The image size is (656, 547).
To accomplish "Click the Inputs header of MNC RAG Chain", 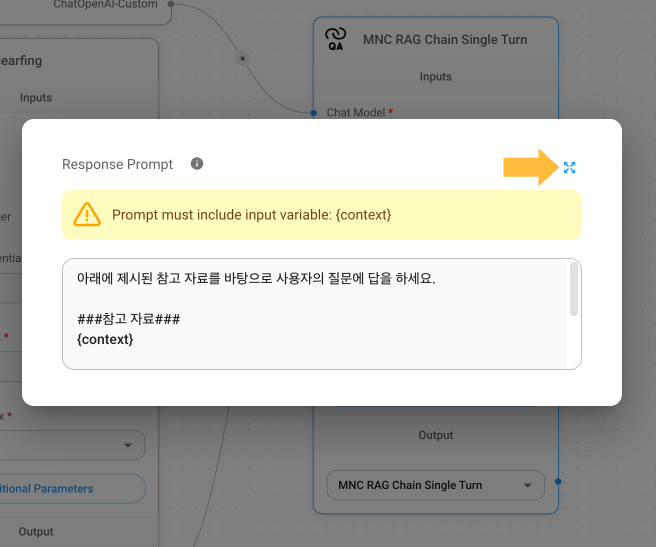I will click(435, 77).
